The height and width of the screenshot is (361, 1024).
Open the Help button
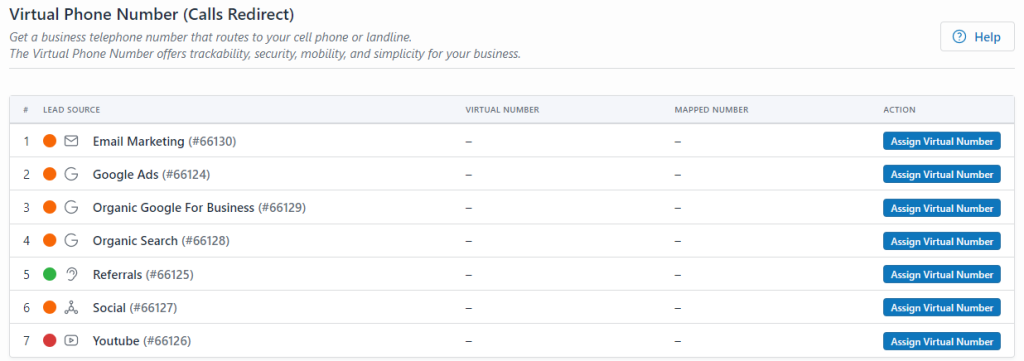tap(977, 37)
